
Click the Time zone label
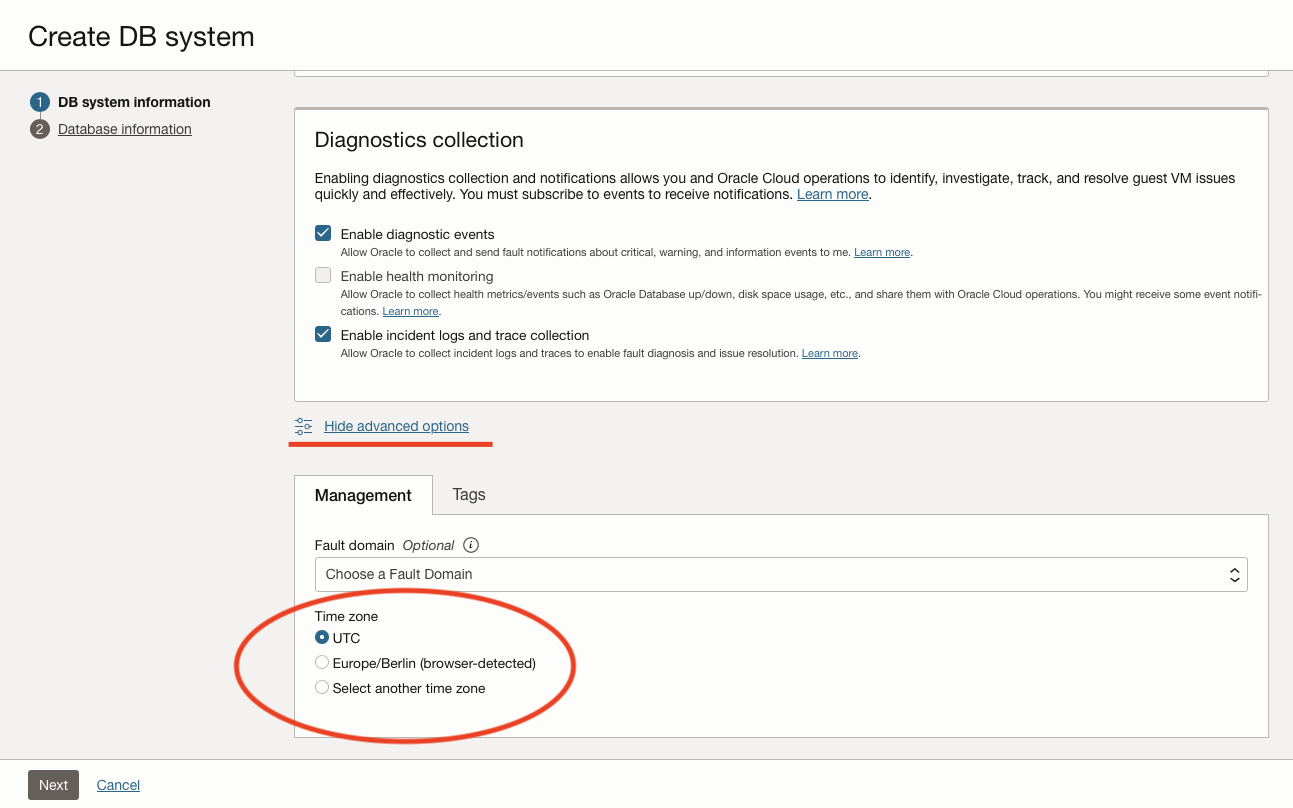pos(346,616)
